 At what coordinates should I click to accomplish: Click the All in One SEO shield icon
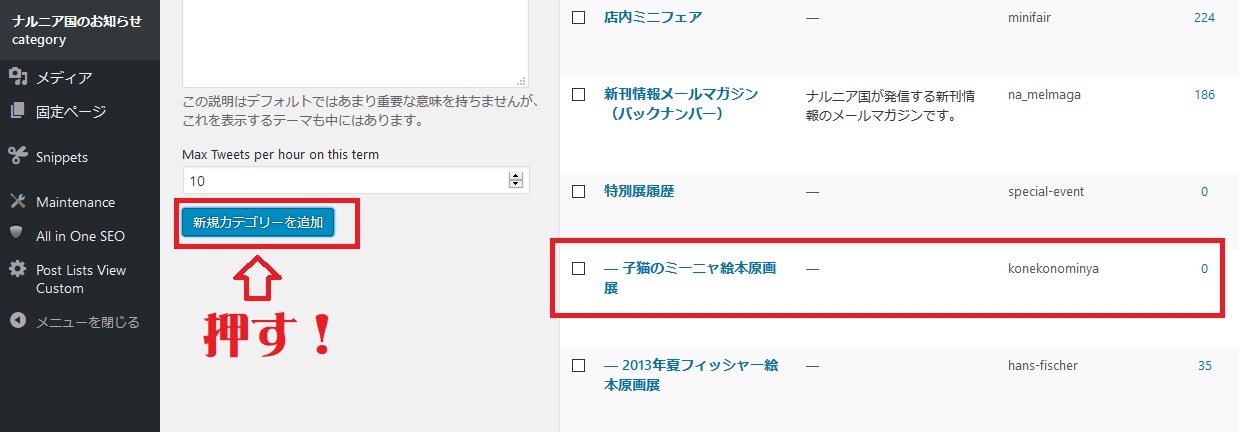point(17,234)
